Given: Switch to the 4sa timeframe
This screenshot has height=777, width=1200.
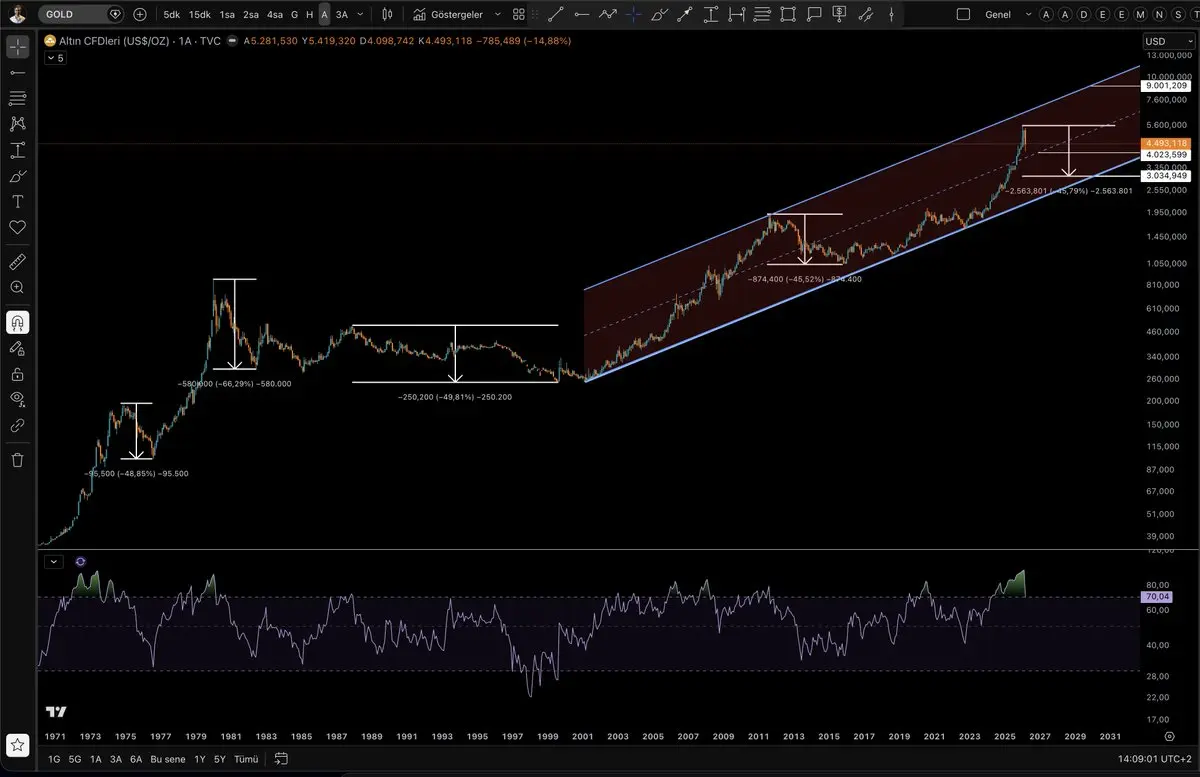Looking at the screenshot, I should pyautogui.click(x=274, y=15).
